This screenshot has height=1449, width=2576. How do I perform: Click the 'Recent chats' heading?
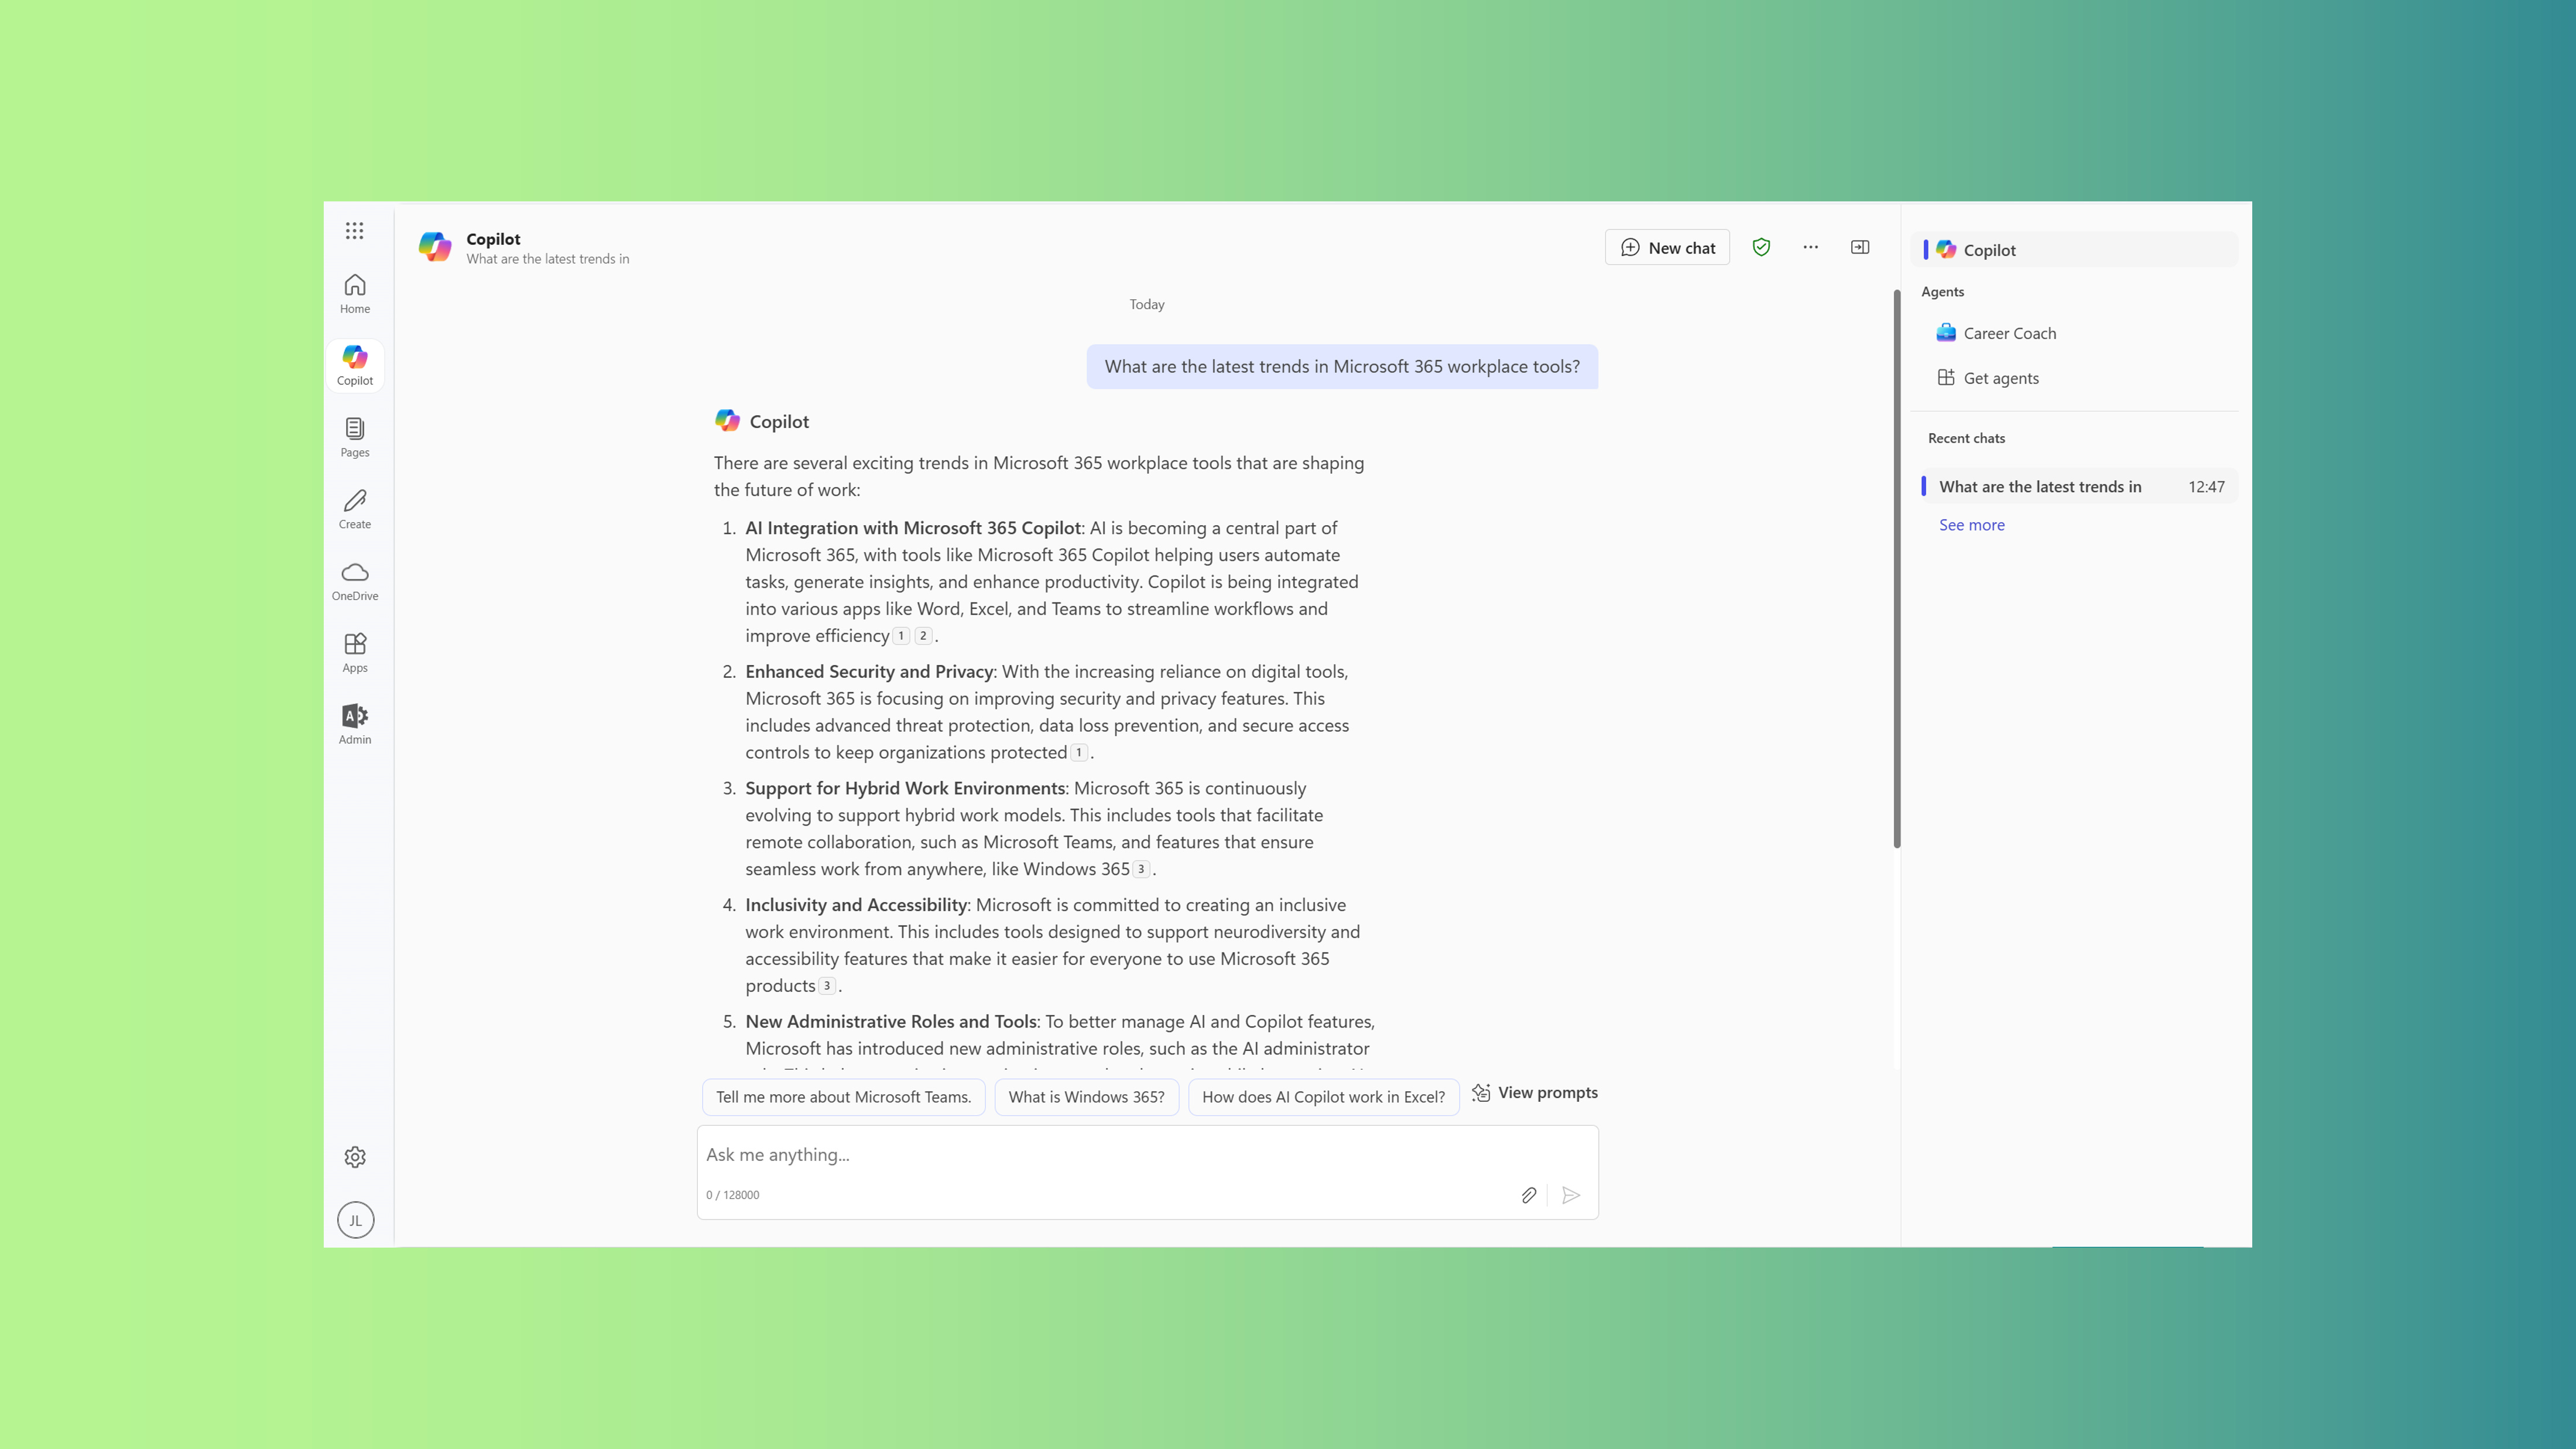pyautogui.click(x=1966, y=438)
